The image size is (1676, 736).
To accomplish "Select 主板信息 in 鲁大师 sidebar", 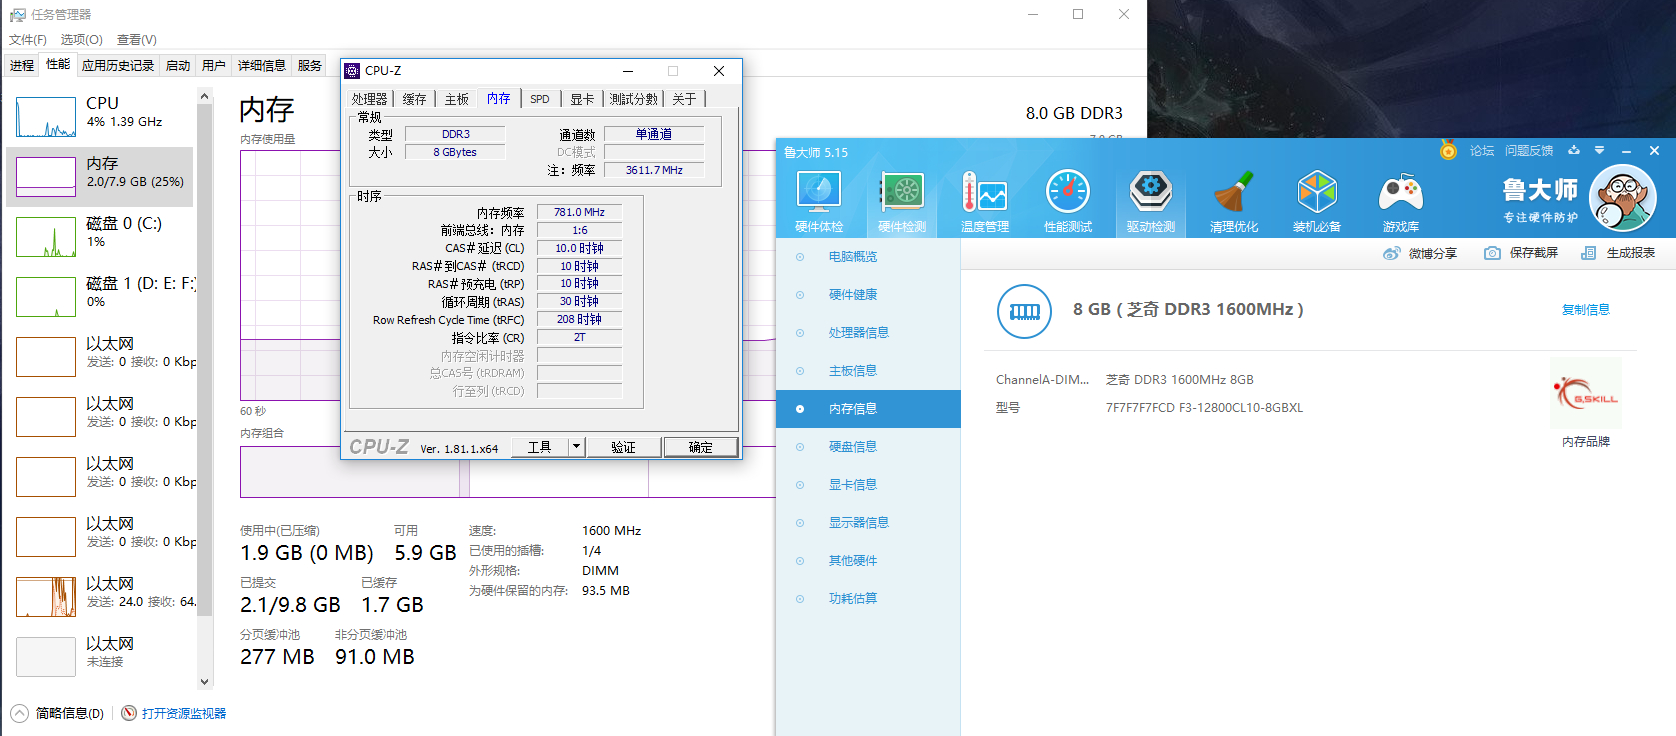I will [x=868, y=371].
